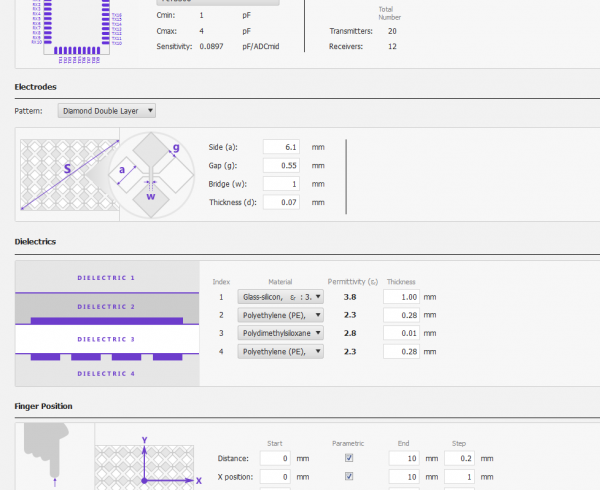Click Dielectric 1 thickness field 1.00
Screen dimensions: 600x490
pos(401,297)
